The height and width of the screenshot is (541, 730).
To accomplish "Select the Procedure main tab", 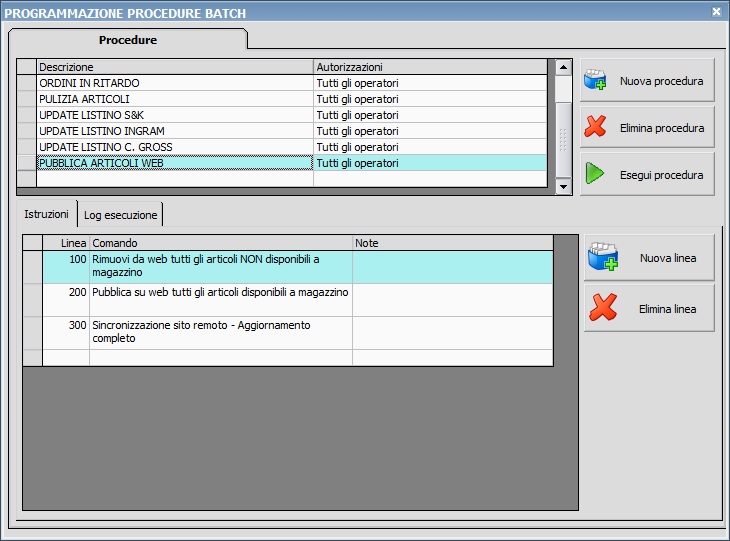I will pyautogui.click(x=128, y=40).
